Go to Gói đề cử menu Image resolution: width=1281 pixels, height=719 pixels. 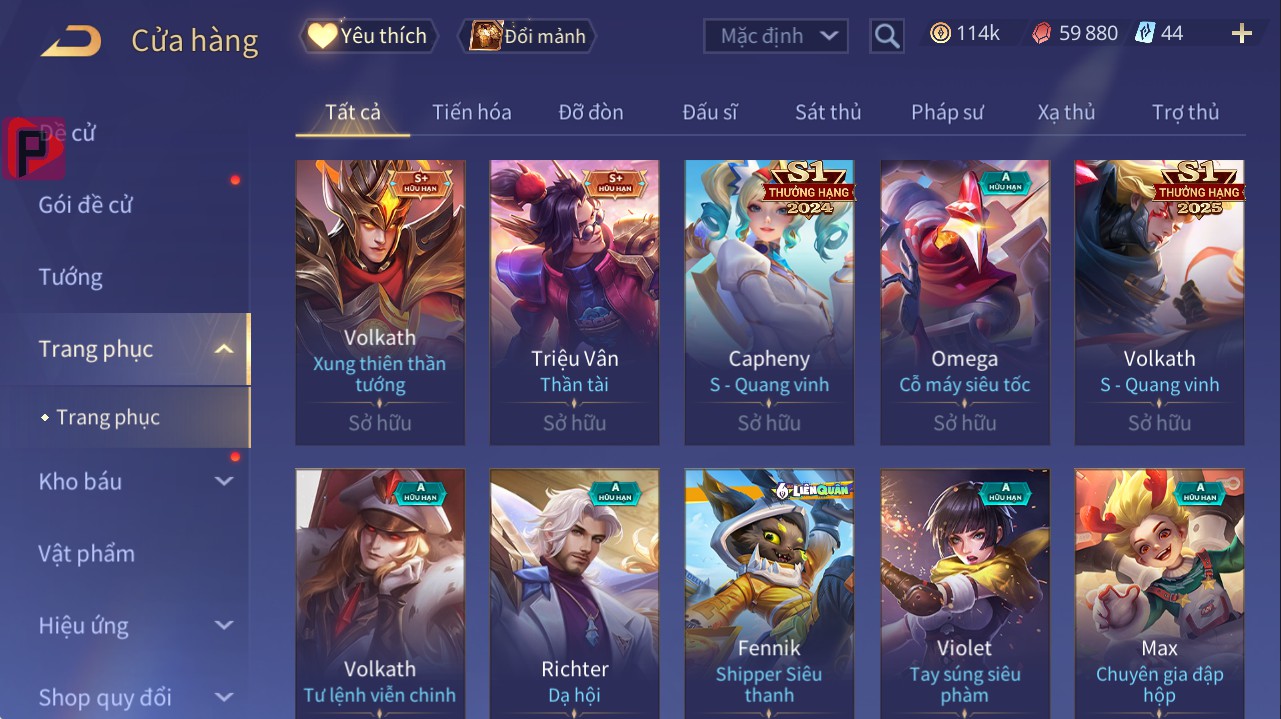click(x=85, y=205)
